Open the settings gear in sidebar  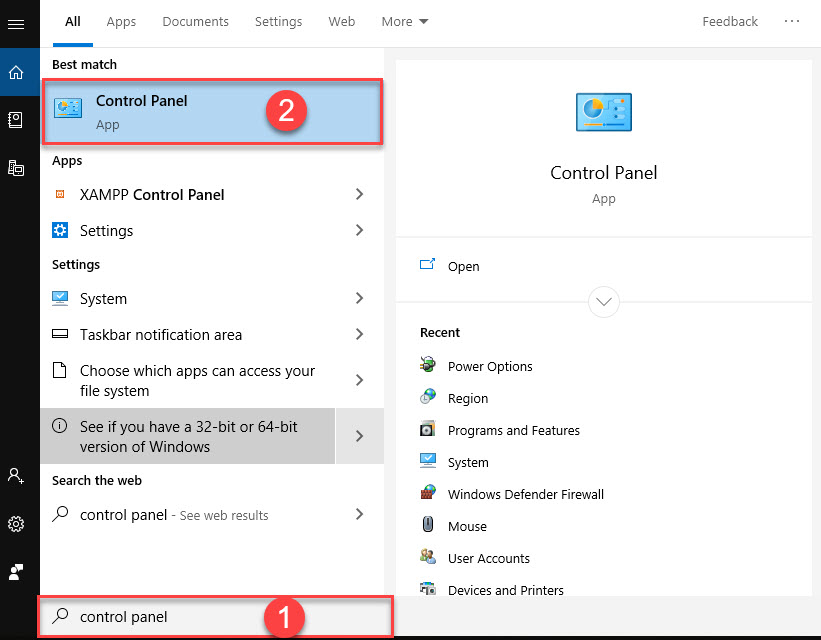(16, 524)
